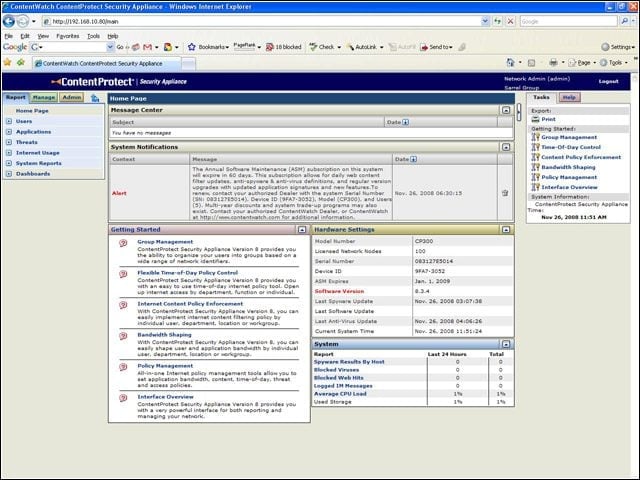Click the Google toolbar Bookmarks star

tap(191, 47)
